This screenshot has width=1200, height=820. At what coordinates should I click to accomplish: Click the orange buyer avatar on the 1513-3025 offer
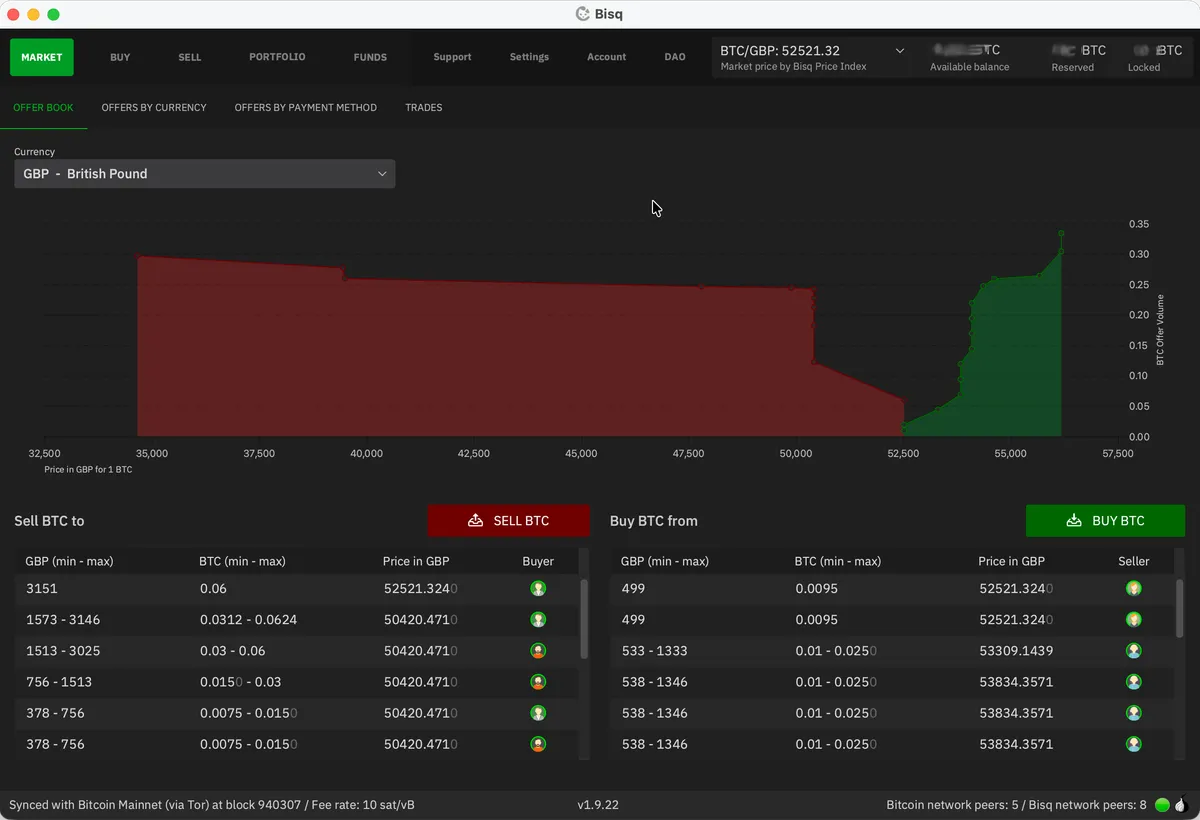(x=538, y=650)
